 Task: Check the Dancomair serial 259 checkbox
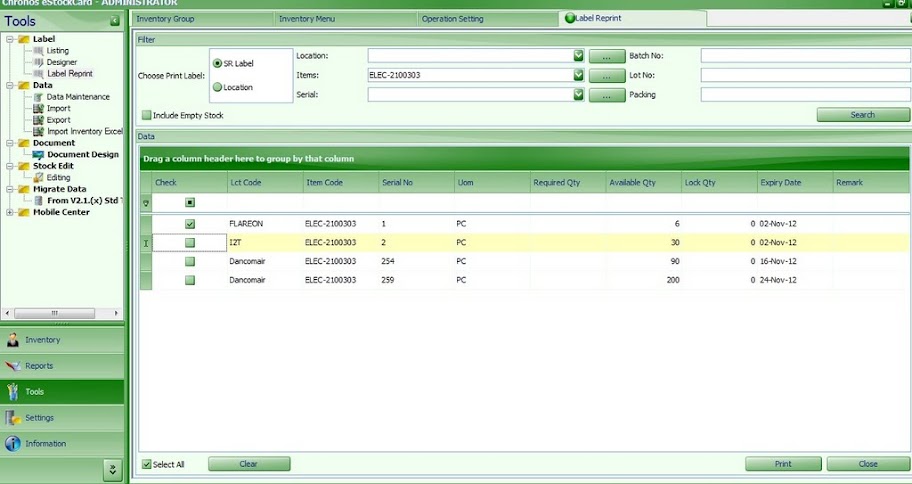[x=190, y=280]
